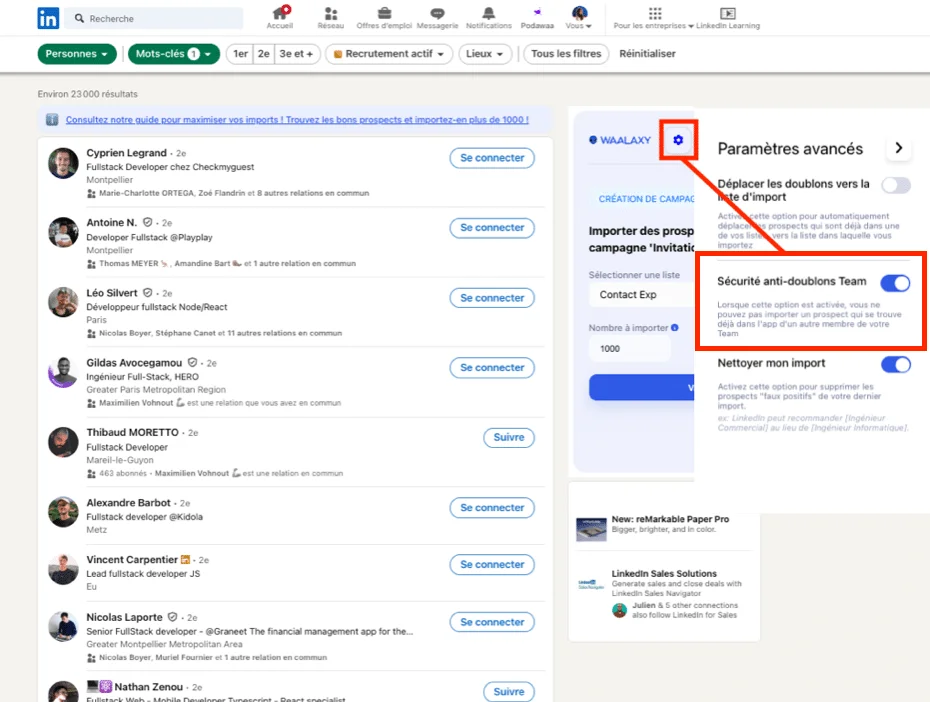The width and height of the screenshot is (930, 702).
Task: Open Gildas Avocegamou profile name
Action: (x=134, y=363)
